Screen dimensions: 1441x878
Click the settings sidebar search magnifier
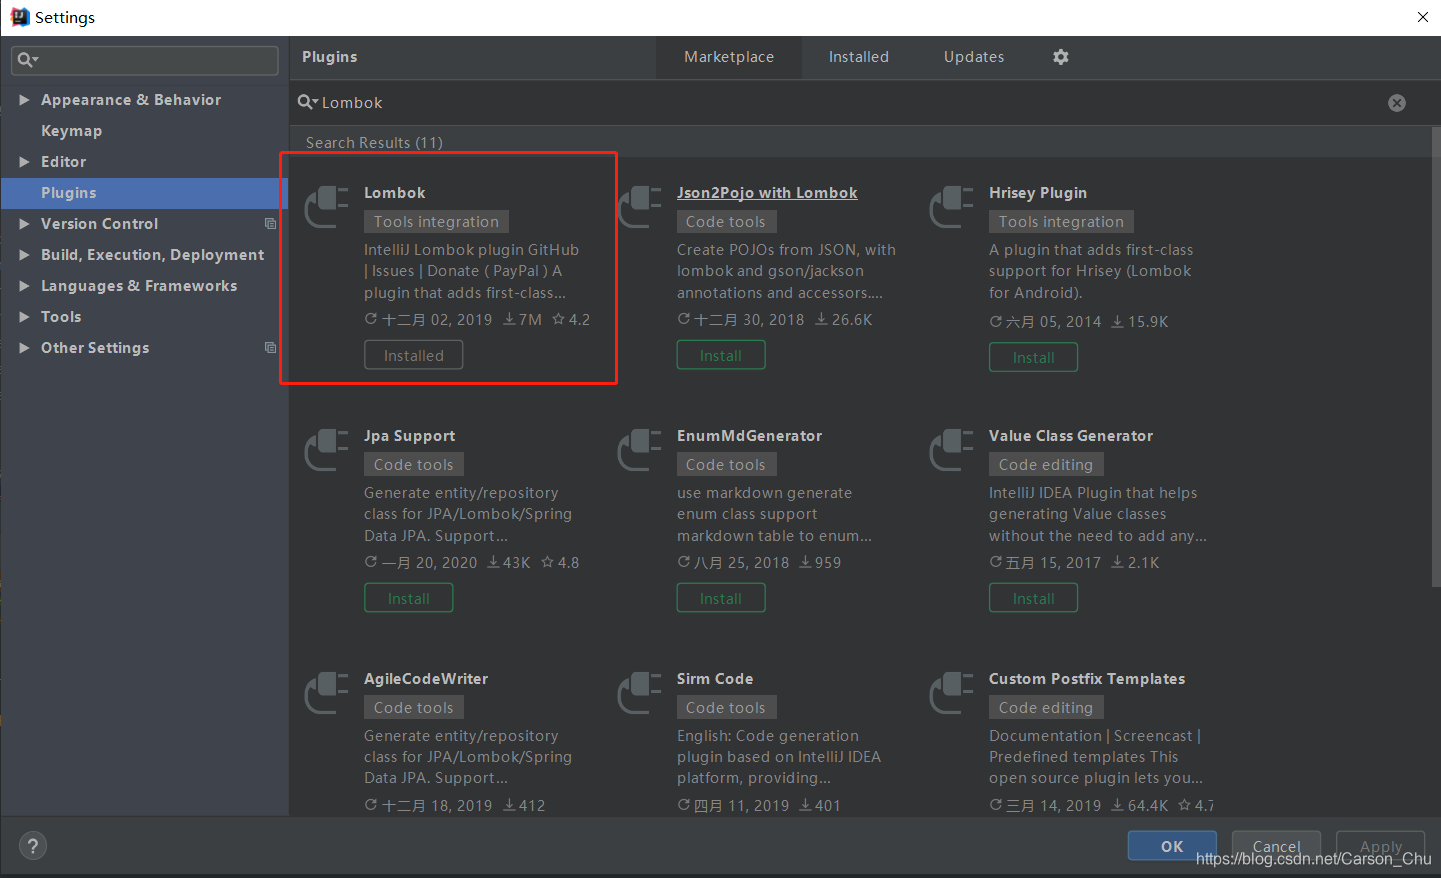pyautogui.click(x=27, y=60)
